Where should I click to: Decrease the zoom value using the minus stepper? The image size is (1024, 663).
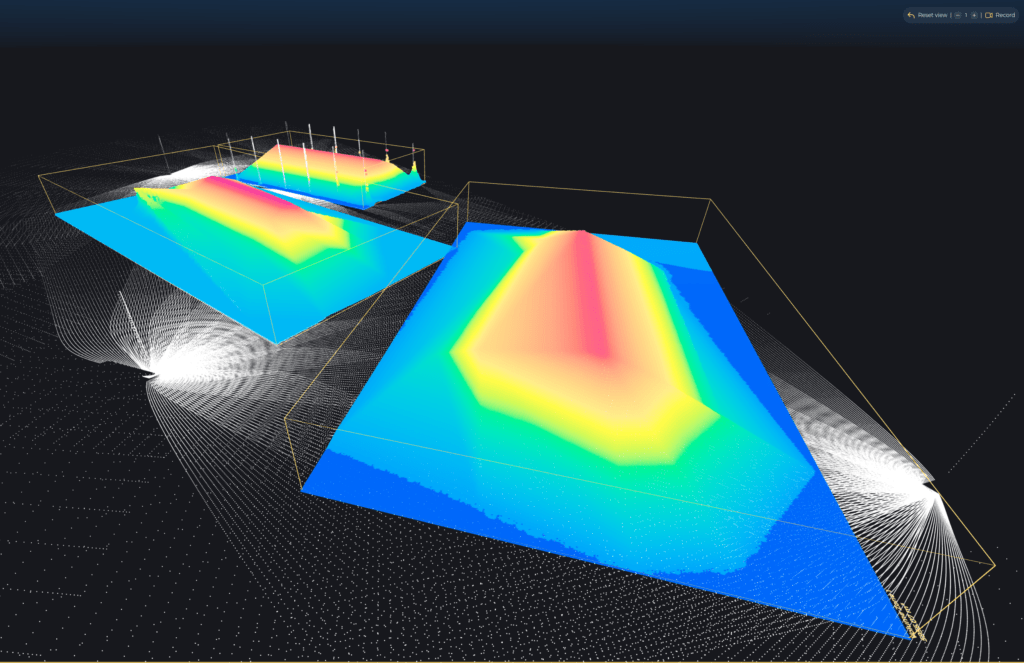pos(958,15)
